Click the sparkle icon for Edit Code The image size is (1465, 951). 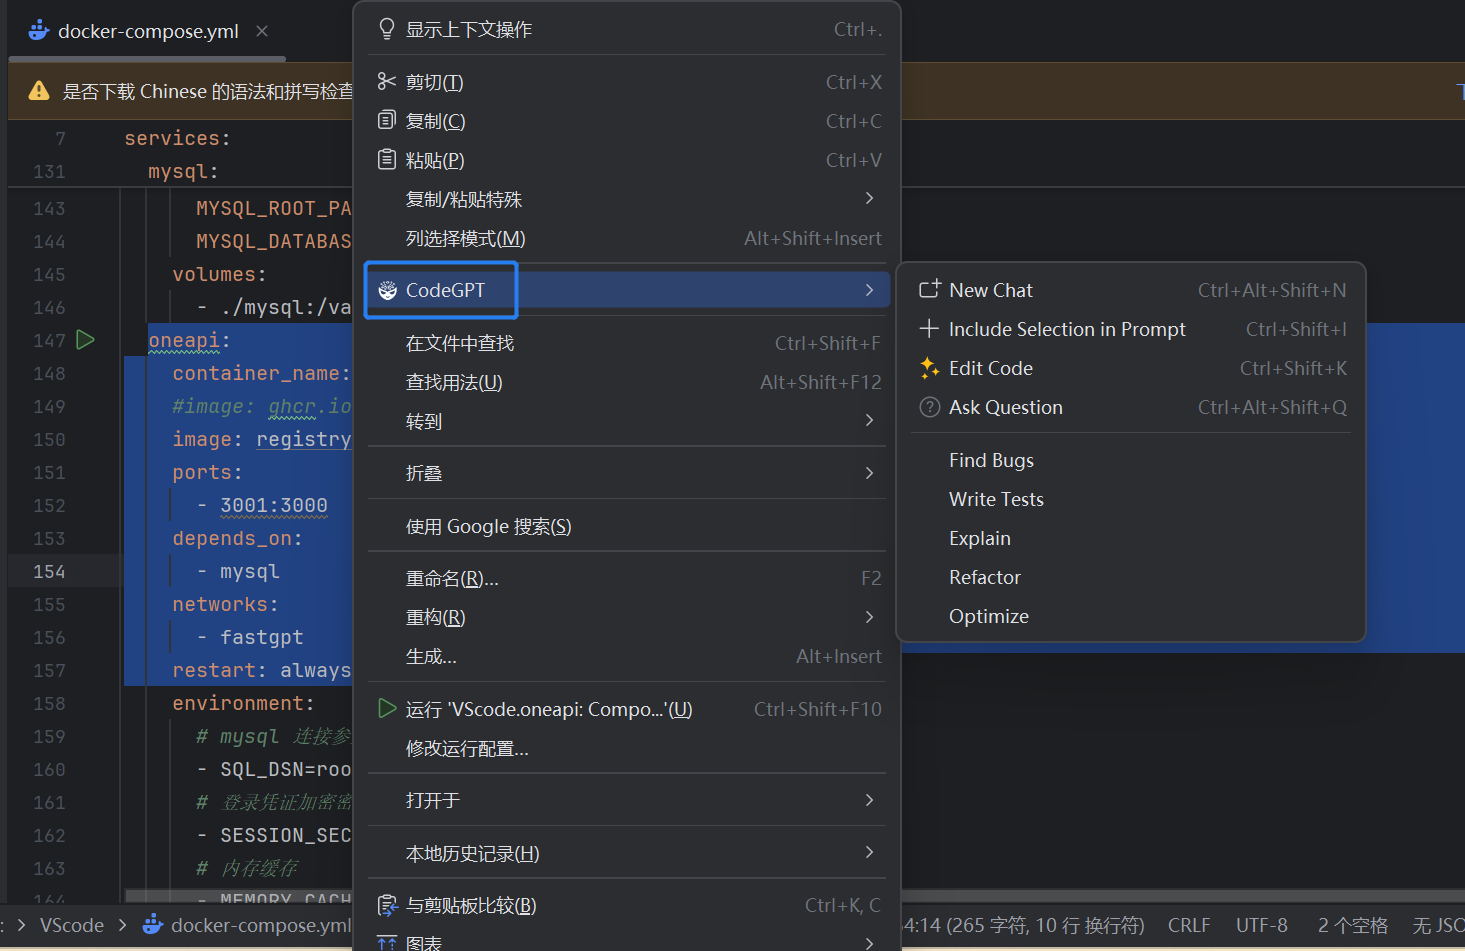point(929,368)
